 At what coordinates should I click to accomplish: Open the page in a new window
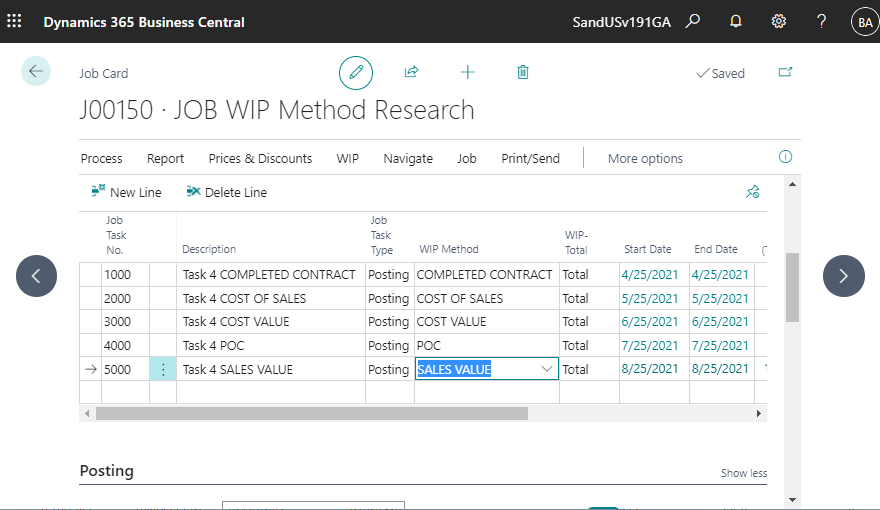pos(785,72)
